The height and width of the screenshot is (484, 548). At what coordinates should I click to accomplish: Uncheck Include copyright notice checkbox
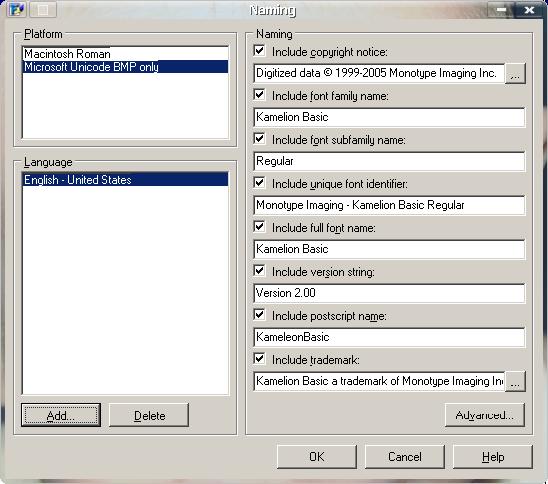tap(259, 51)
